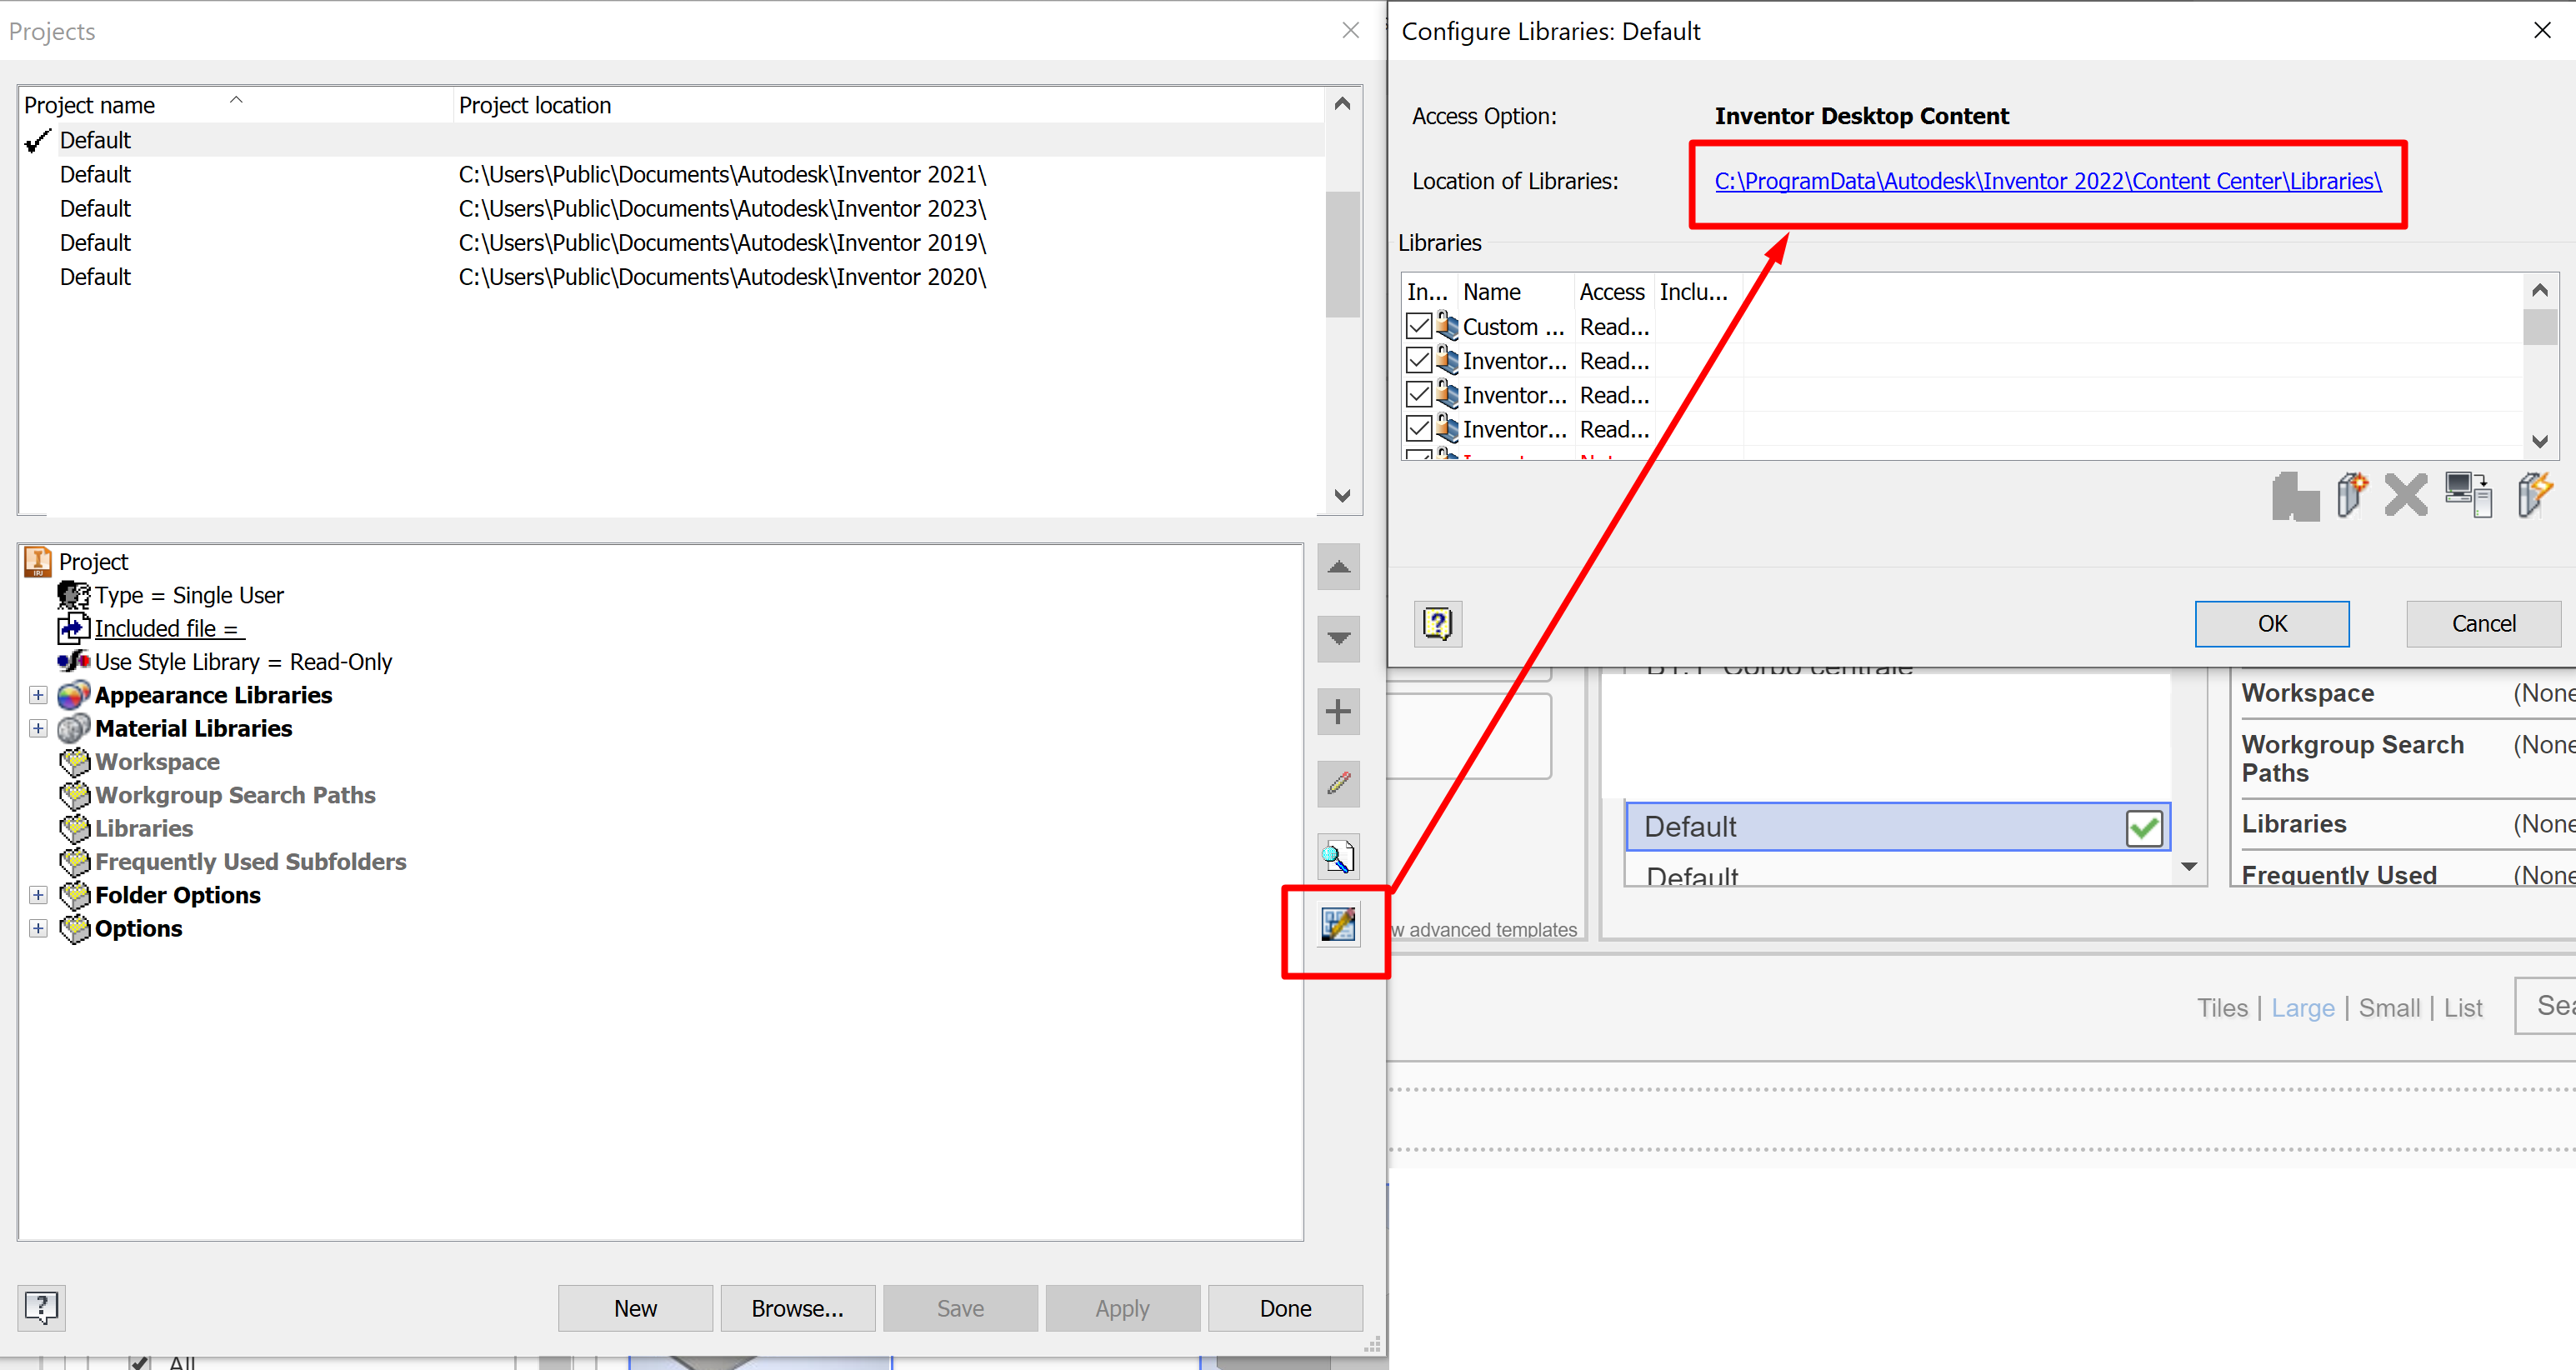Toggle the first Inventor library checkbox
The width and height of the screenshot is (2576, 1370).
(1418, 360)
